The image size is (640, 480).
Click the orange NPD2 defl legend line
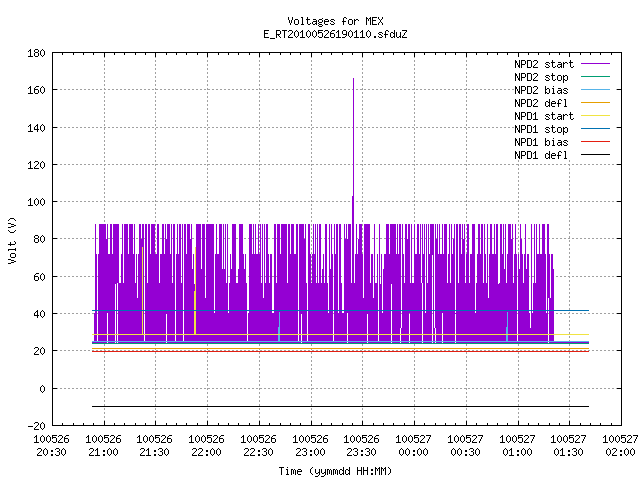[596, 103]
